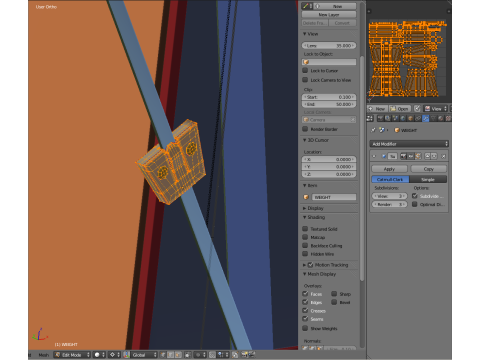Open the pivot point selector
This screenshot has width=480, height=360.
pyautogui.click(x=114, y=355)
